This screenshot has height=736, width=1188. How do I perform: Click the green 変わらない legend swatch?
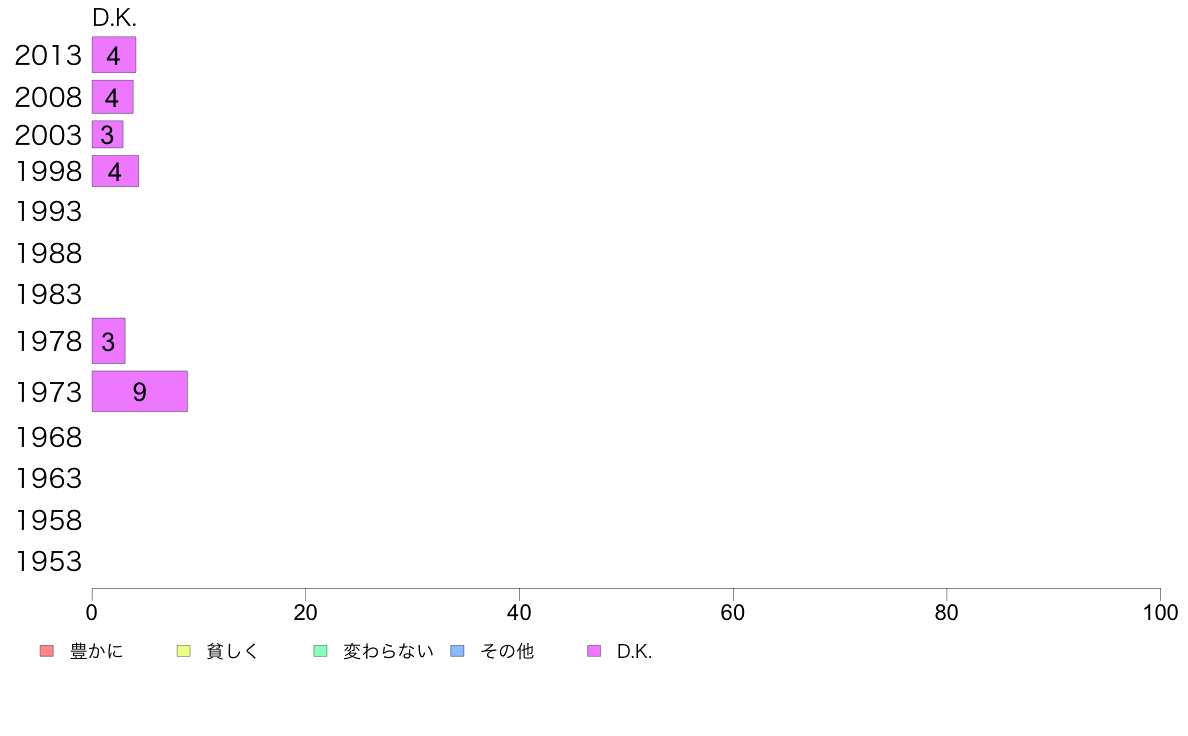pyautogui.click(x=320, y=651)
